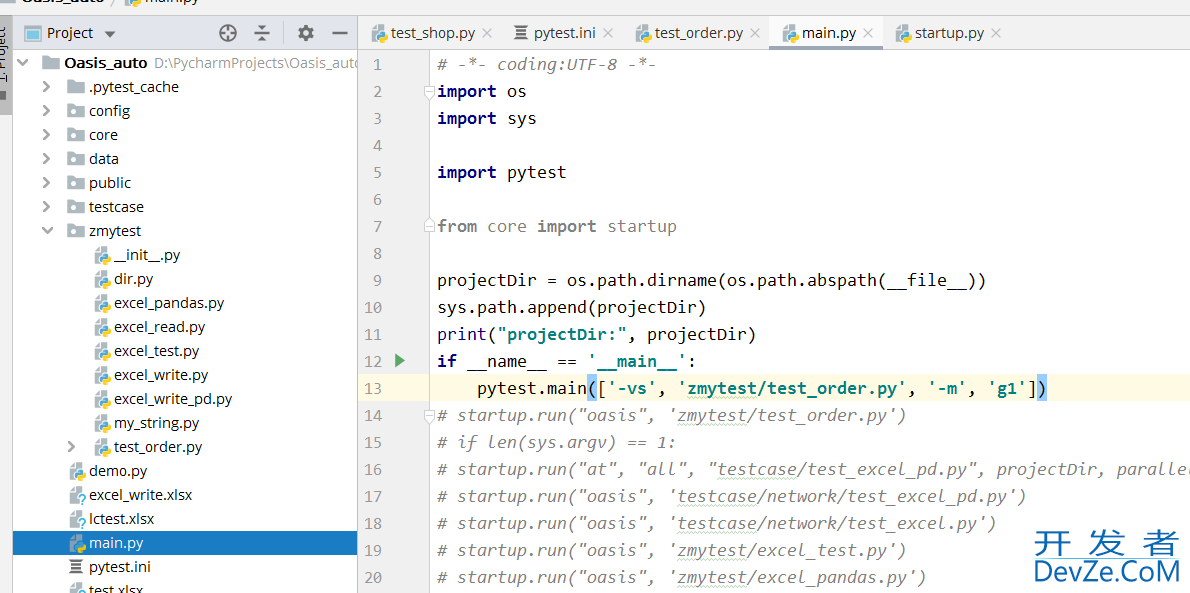Click the 'import pytest' line

coord(502,172)
